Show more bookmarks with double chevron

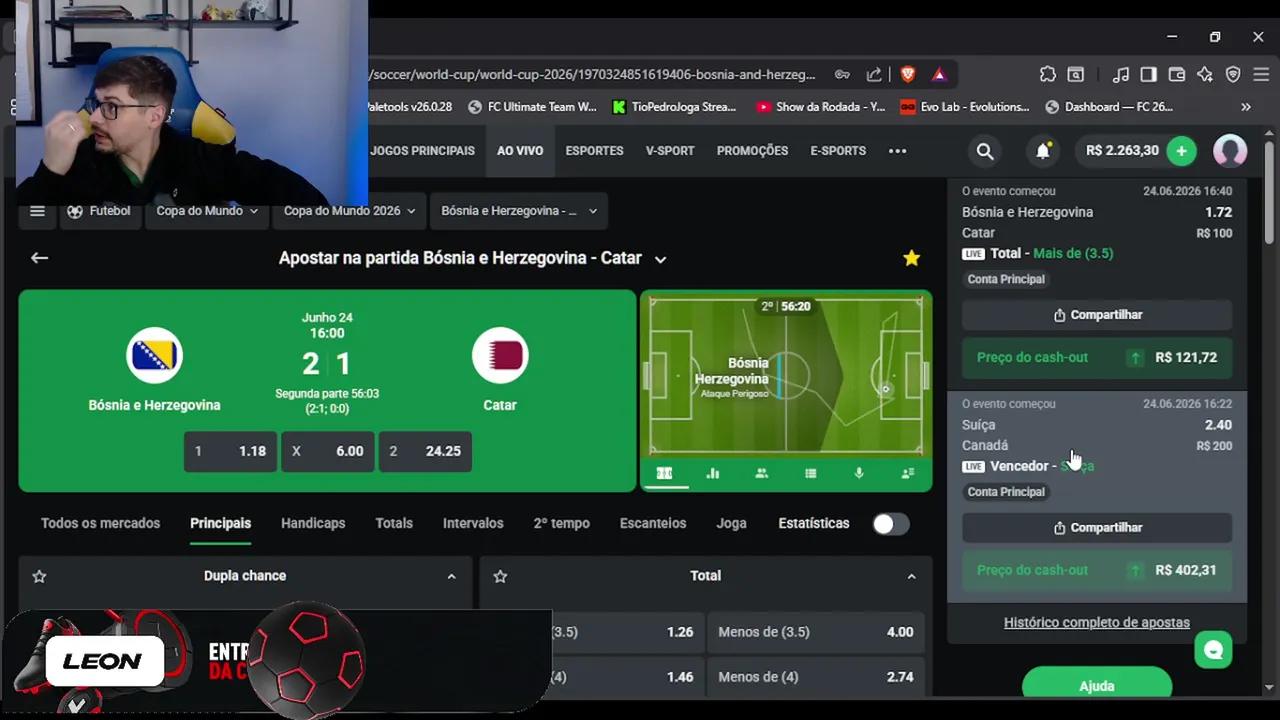coord(1246,107)
